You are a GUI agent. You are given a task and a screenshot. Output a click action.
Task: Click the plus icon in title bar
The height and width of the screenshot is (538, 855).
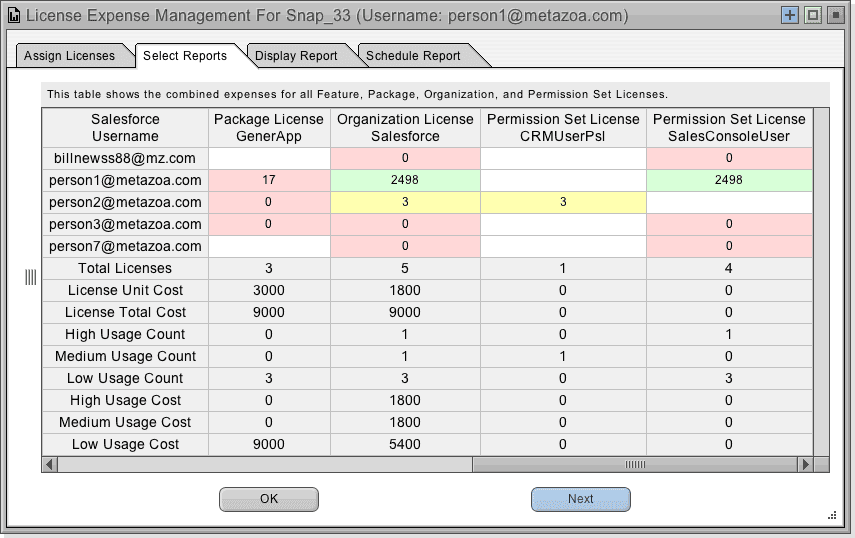pyautogui.click(x=790, y=15)
